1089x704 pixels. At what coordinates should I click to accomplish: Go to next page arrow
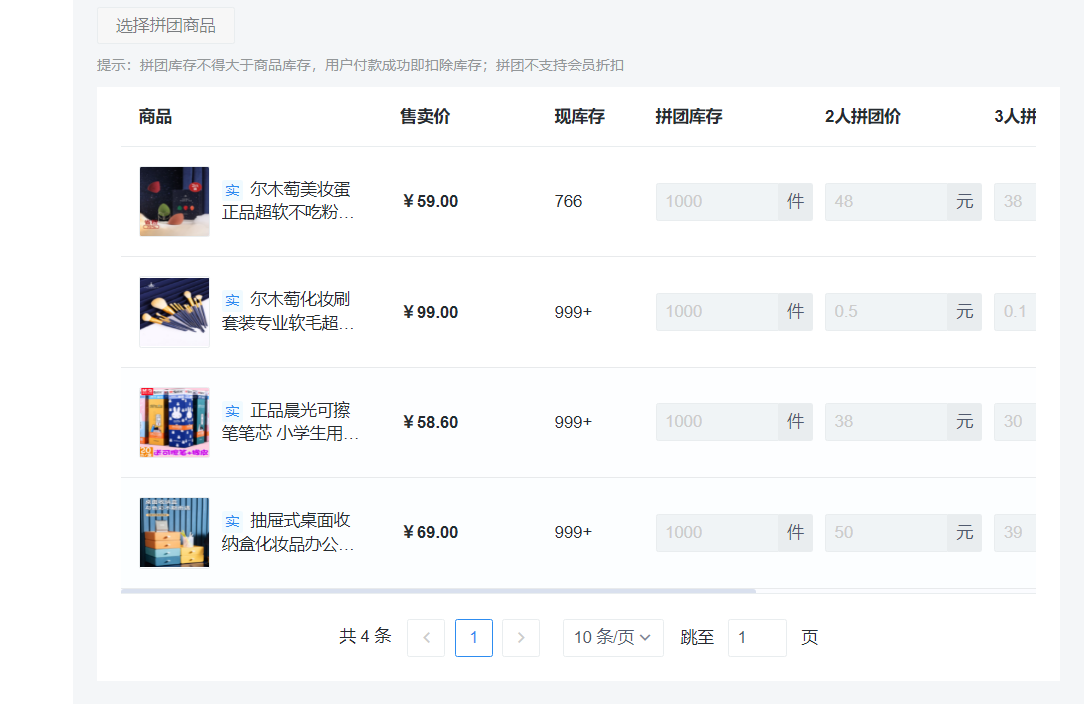tap(521, 637)
